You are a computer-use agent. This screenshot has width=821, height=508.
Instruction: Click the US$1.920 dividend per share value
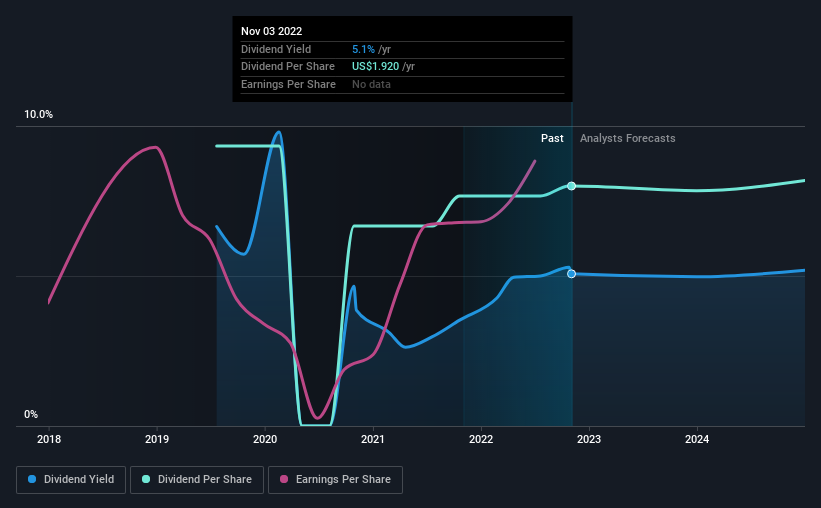[x=375, y=67]
